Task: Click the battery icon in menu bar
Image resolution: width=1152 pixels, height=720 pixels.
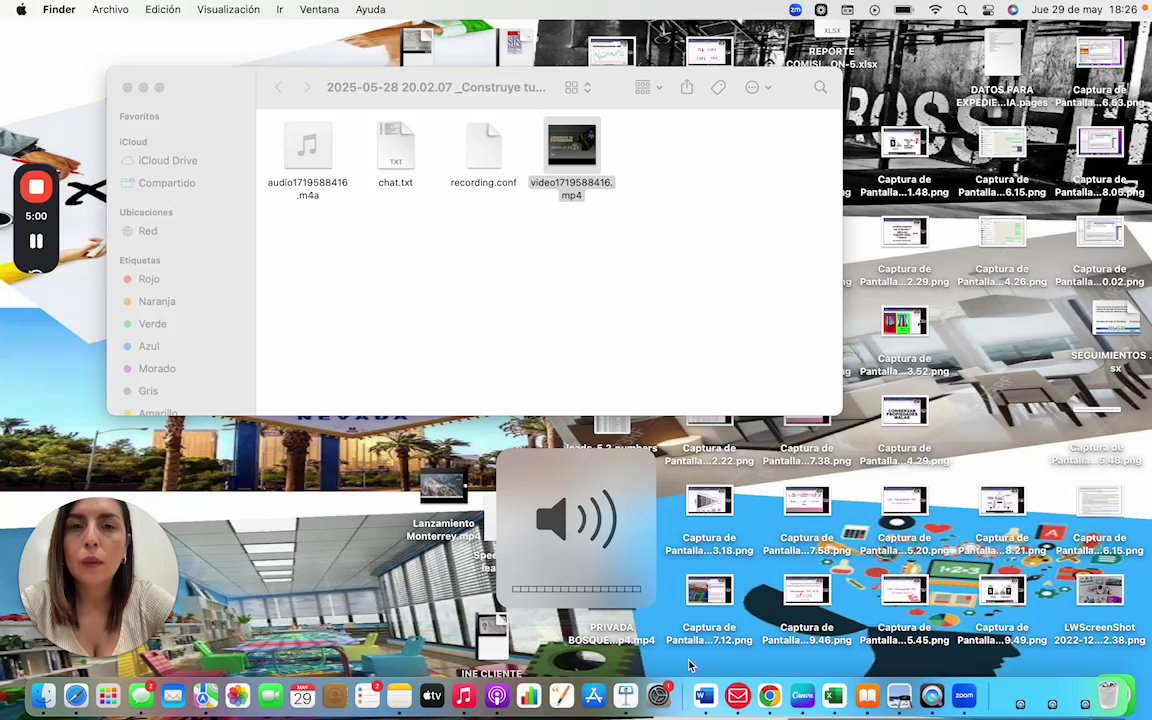Action: tap(904, 10)
